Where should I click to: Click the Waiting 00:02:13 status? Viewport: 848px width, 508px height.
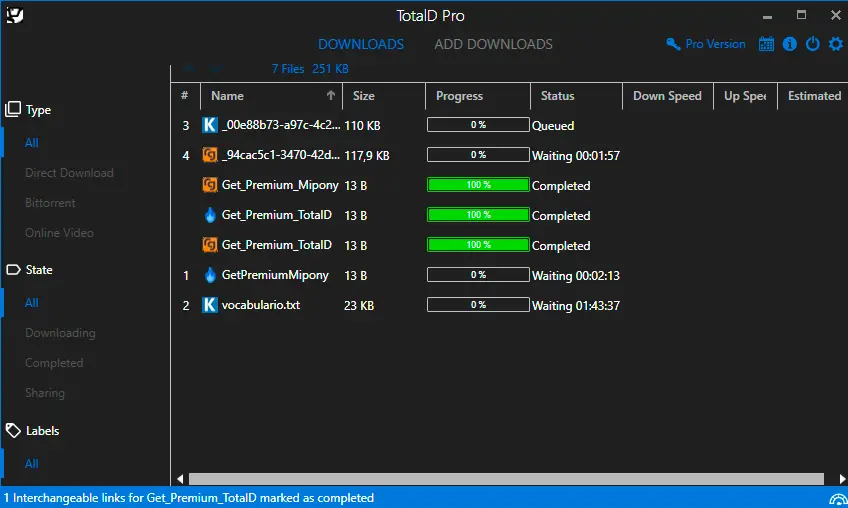[x=576, y=275]
